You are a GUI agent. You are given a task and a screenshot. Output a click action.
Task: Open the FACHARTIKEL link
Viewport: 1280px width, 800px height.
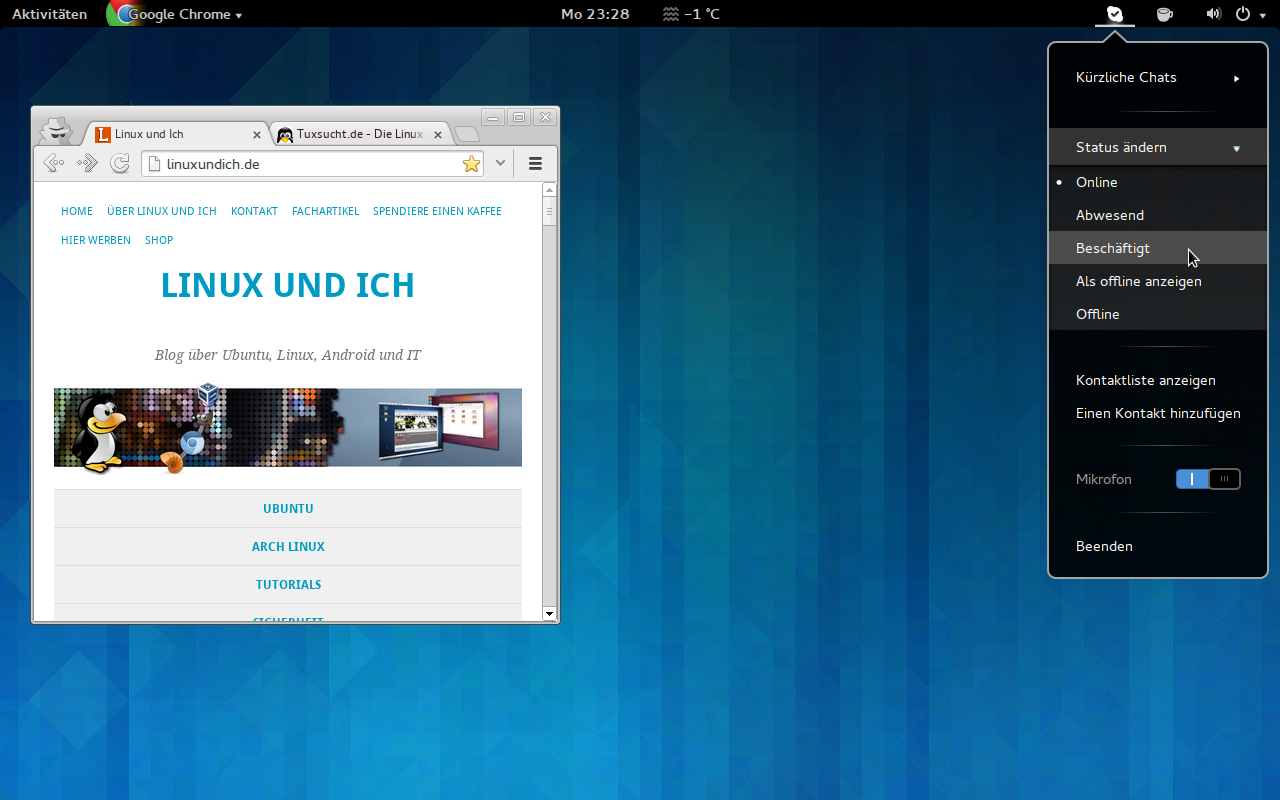(325, 211)
